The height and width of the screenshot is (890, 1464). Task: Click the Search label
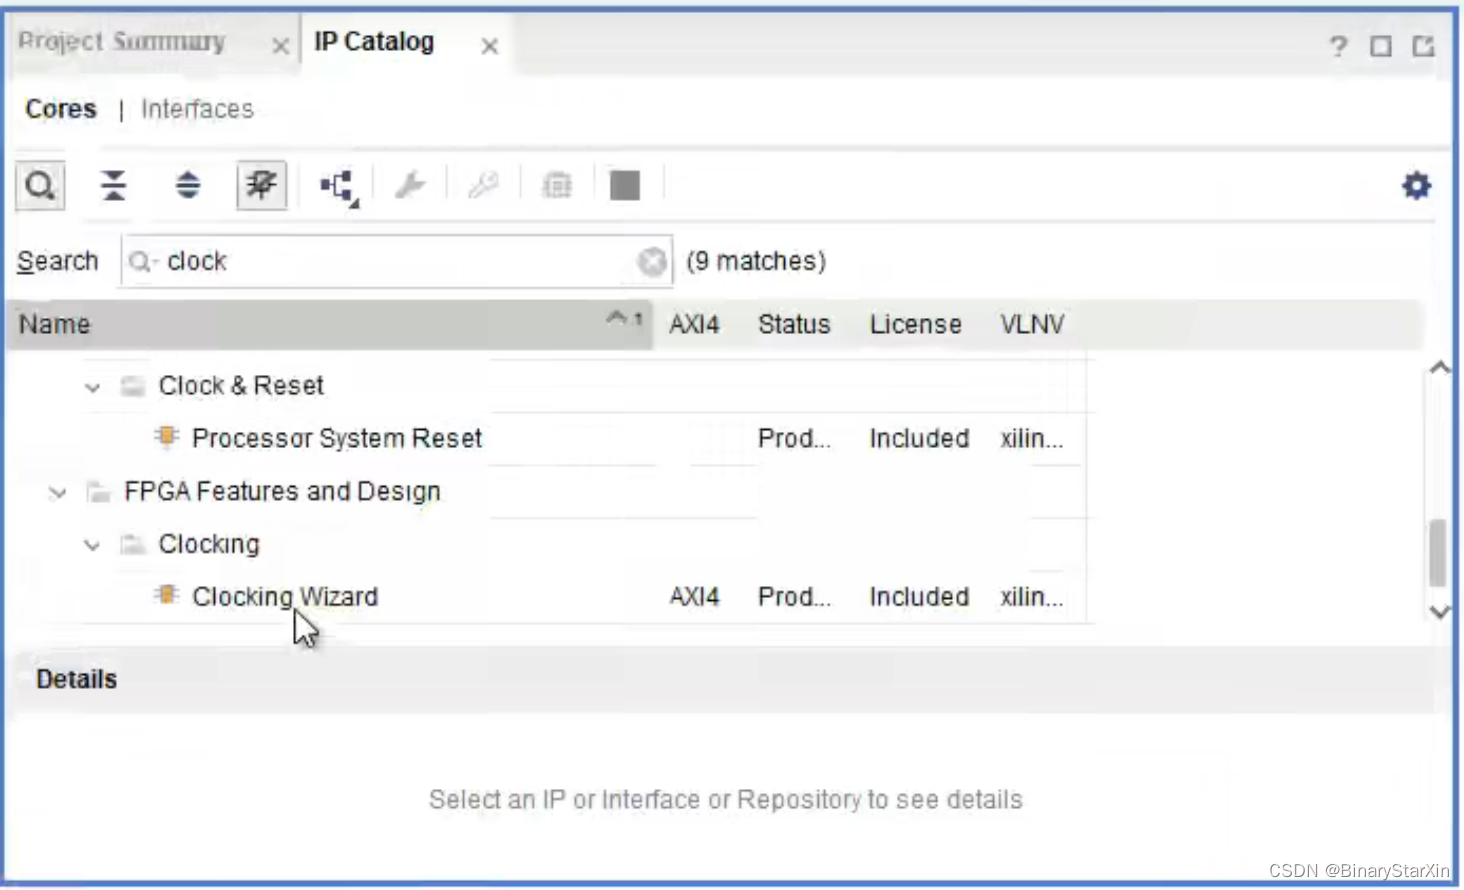click(x=57, y=262)
